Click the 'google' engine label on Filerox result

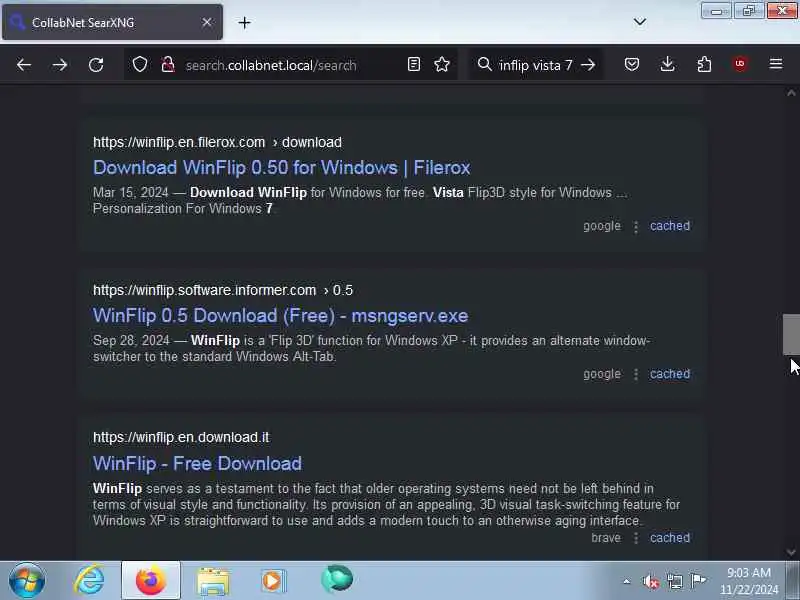602,226
